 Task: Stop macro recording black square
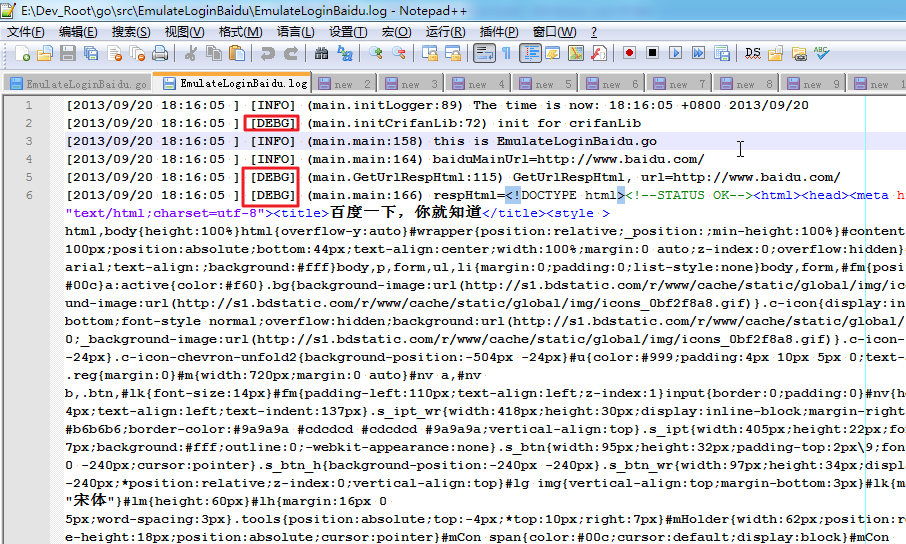pyautogui.click(x=652, y=53)
